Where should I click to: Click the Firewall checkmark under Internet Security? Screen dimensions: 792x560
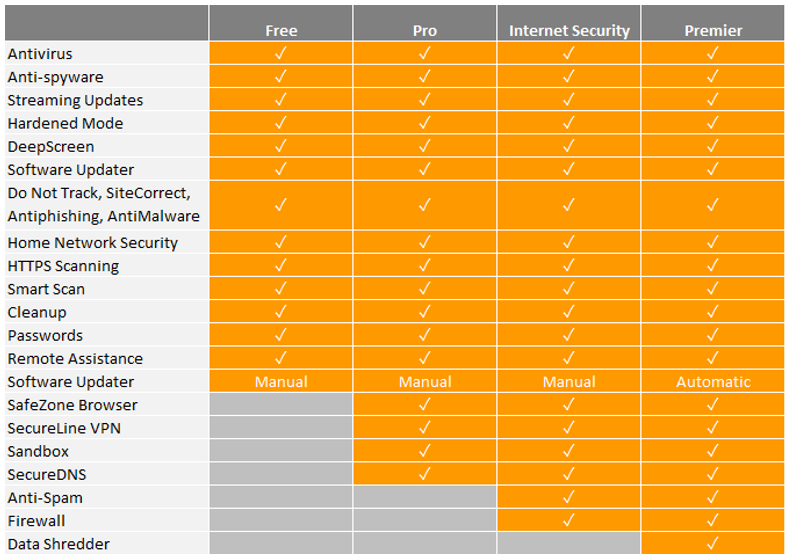point(569,520)
